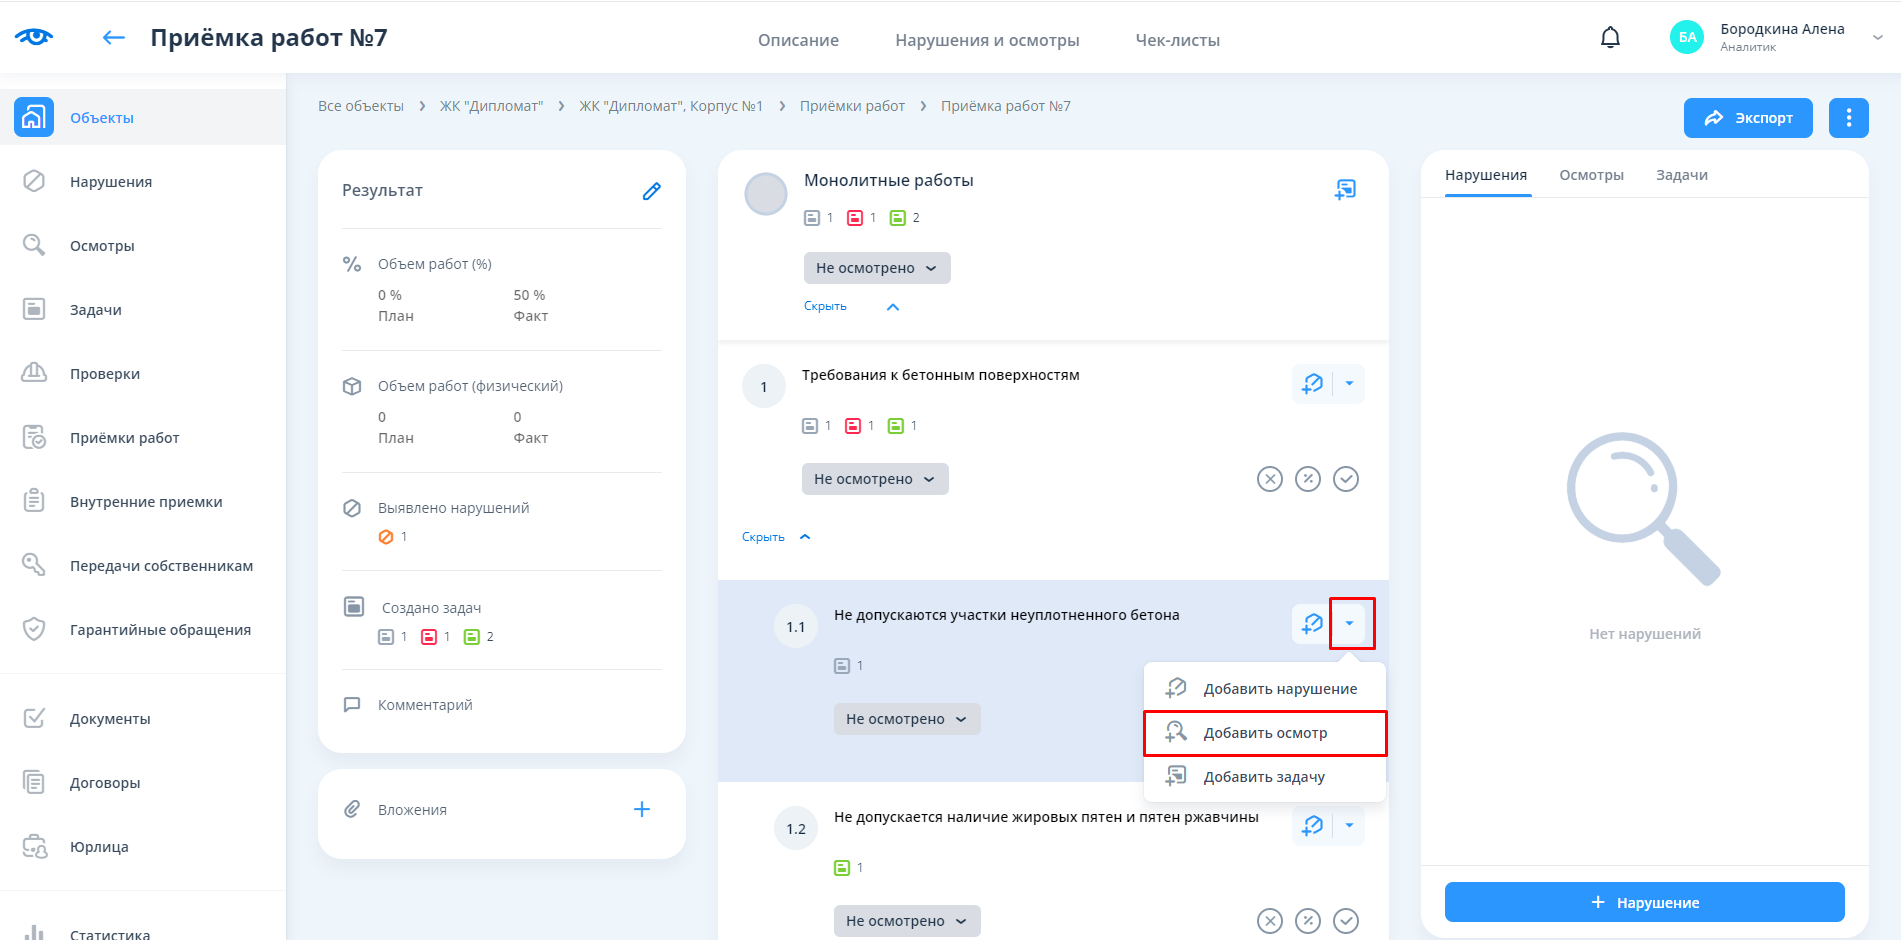Go to ЖК "Дипломат" breadcrumb

coord(491,106)
